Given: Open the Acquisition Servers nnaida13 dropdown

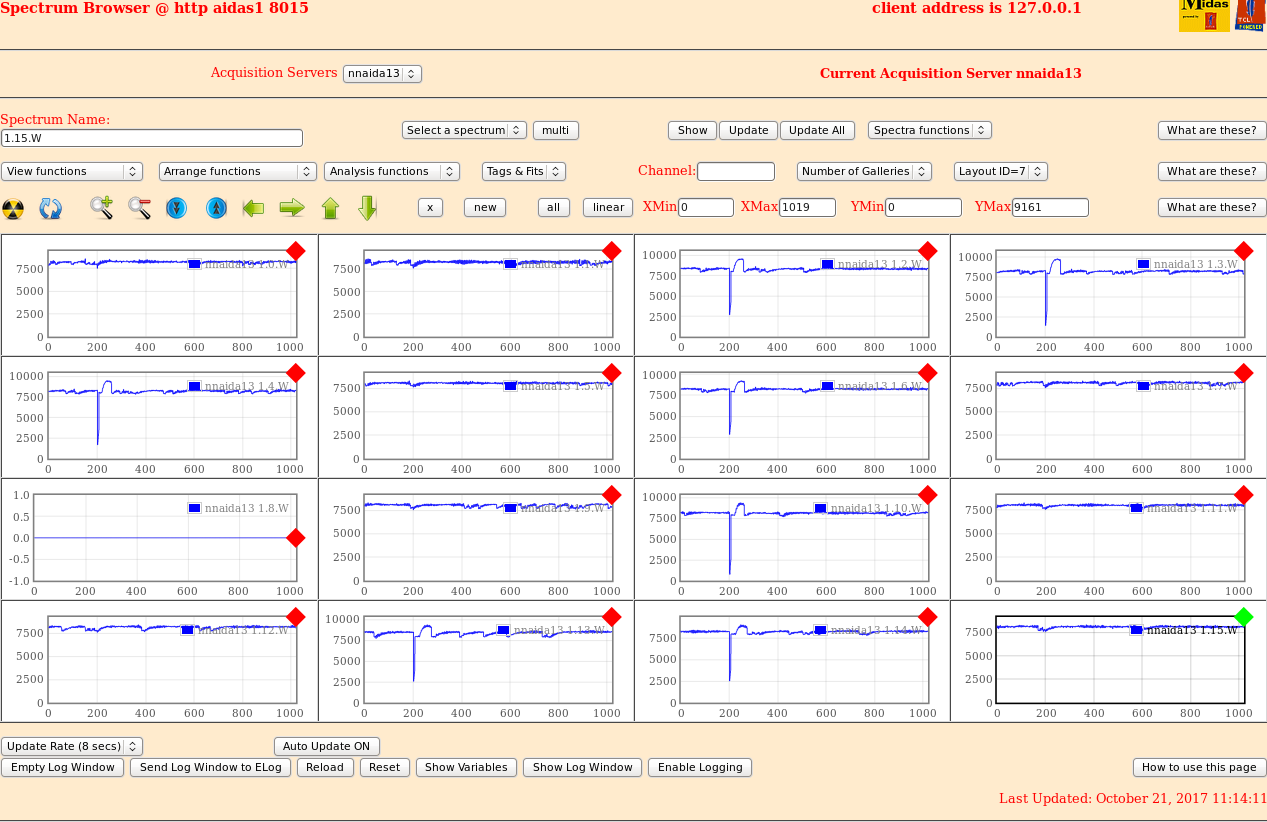Looking at the screenshot, I should (x=382, y=74).
